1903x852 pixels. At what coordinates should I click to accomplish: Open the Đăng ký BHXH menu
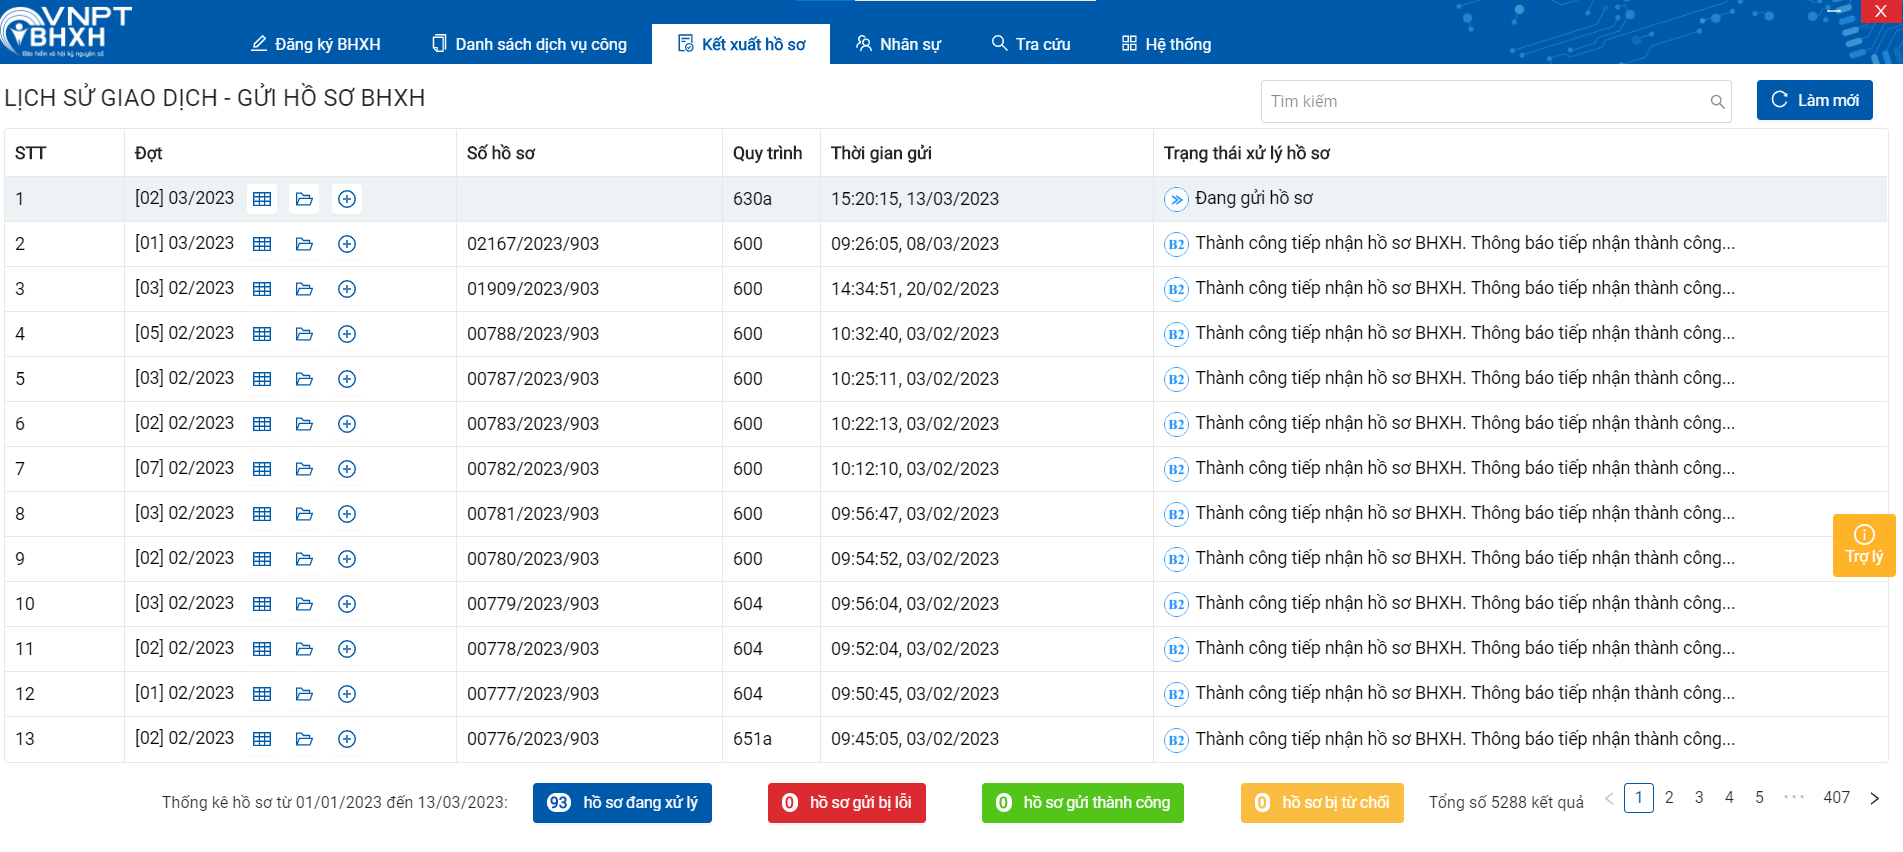click(316, 44)
